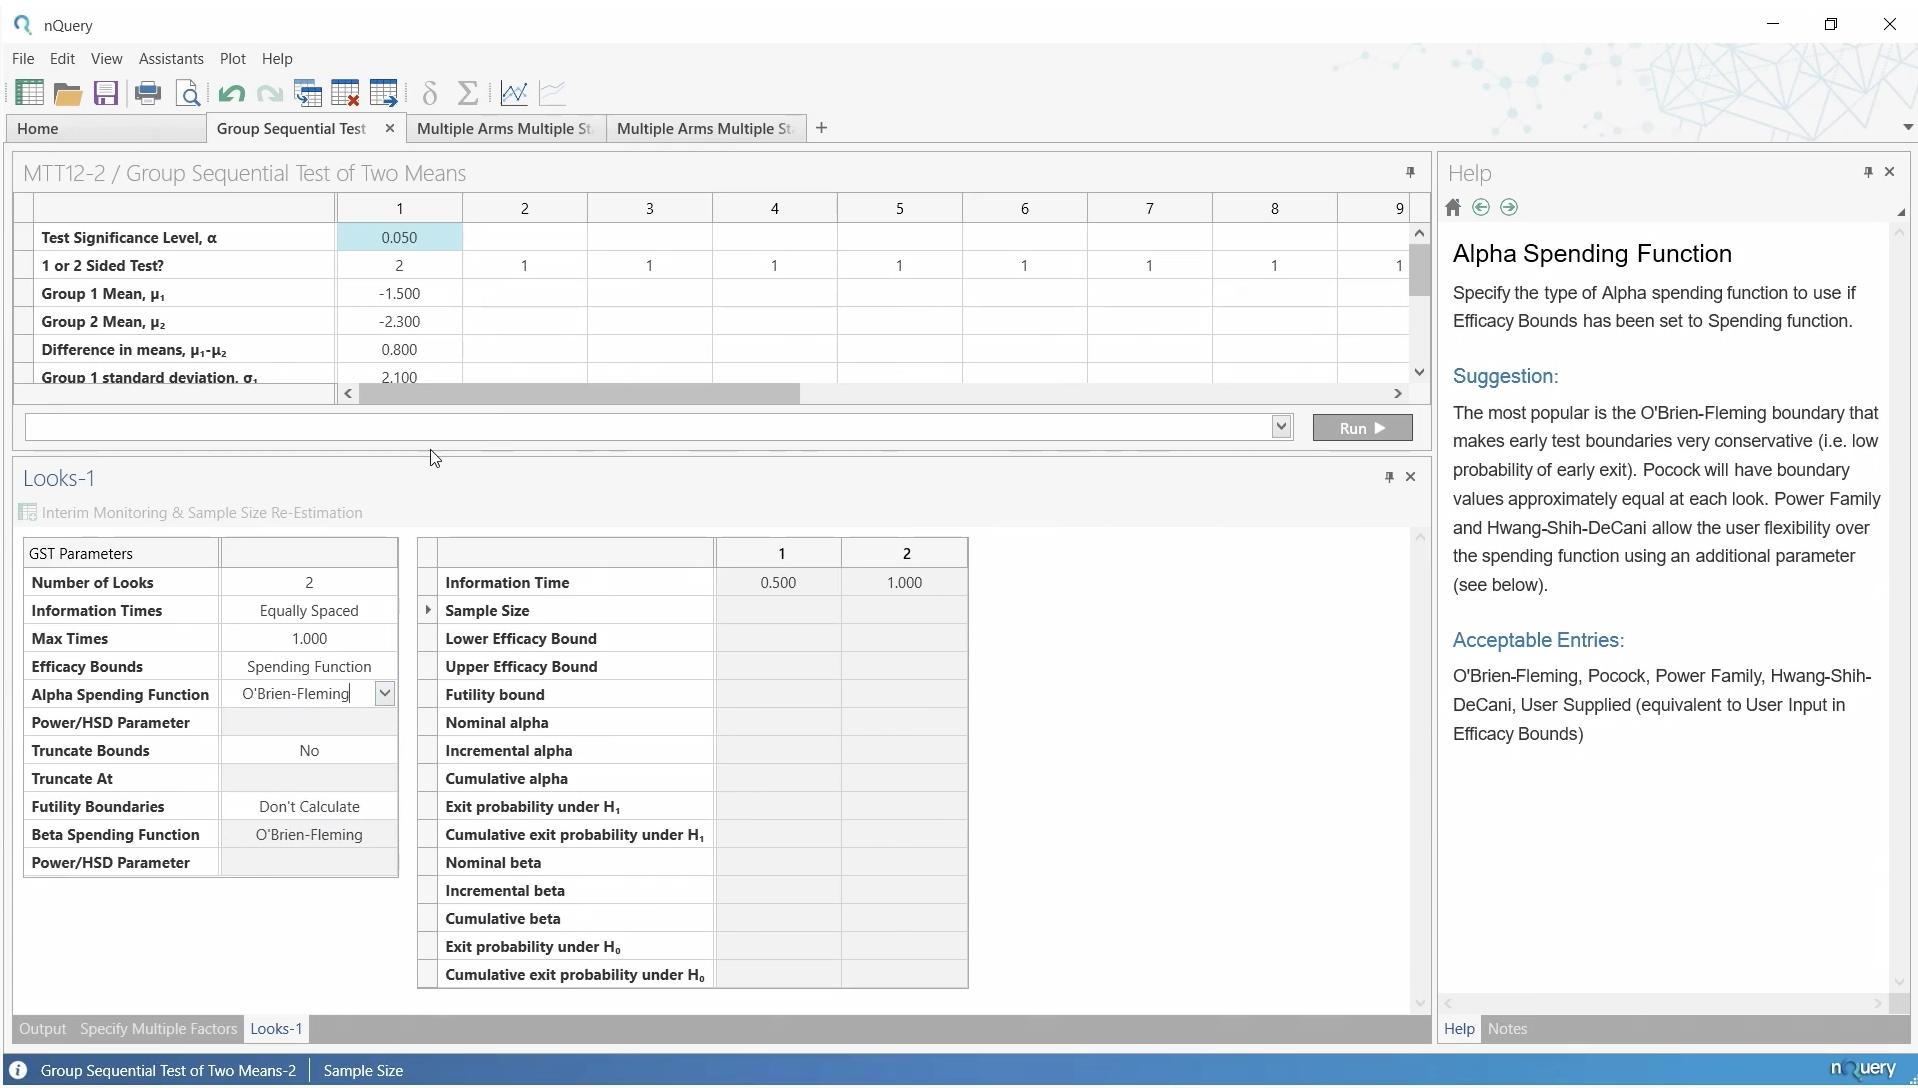1918x1088 pixels.
Task: Add a new tab with plus button
Action: (x=821, y=128)
